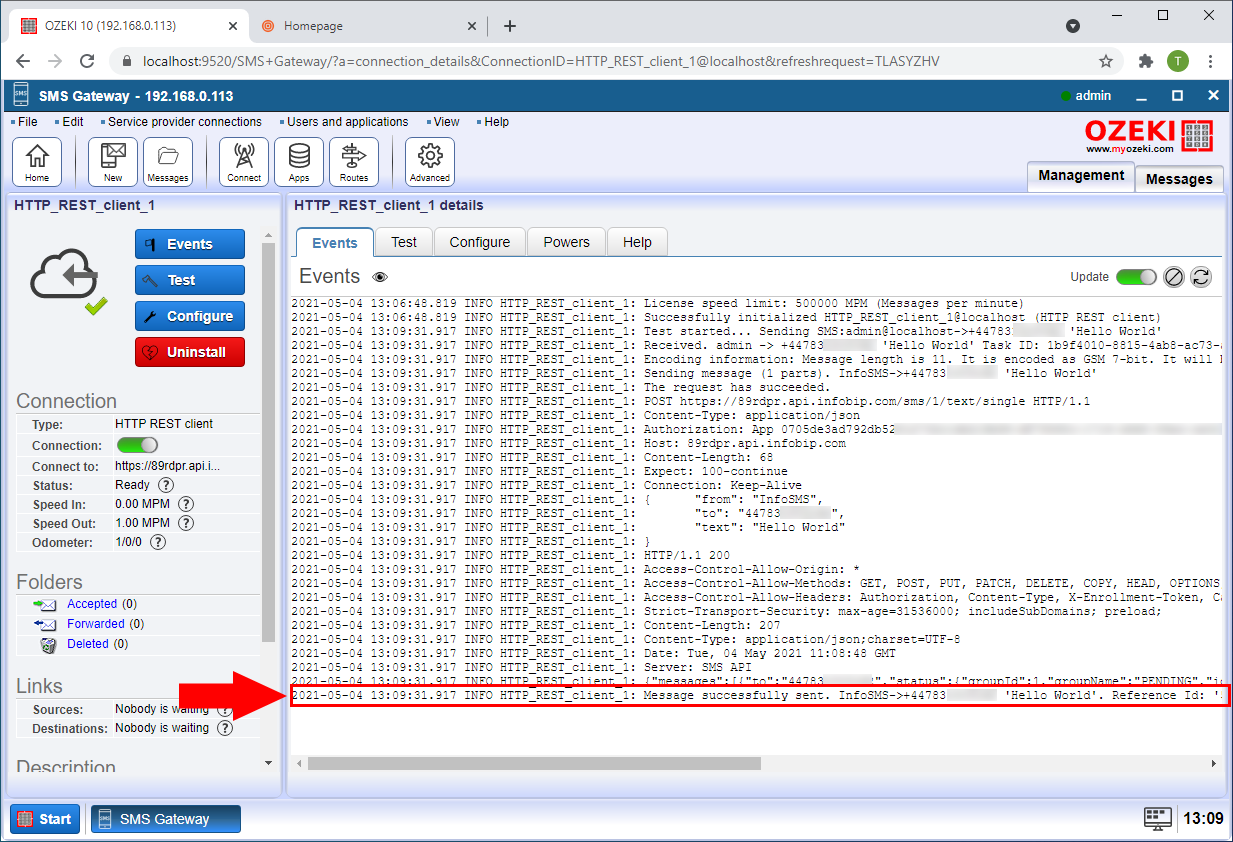Switch to the Homepage browser tab
Viewport: 1233px width, 842px height.
point(367,26)
